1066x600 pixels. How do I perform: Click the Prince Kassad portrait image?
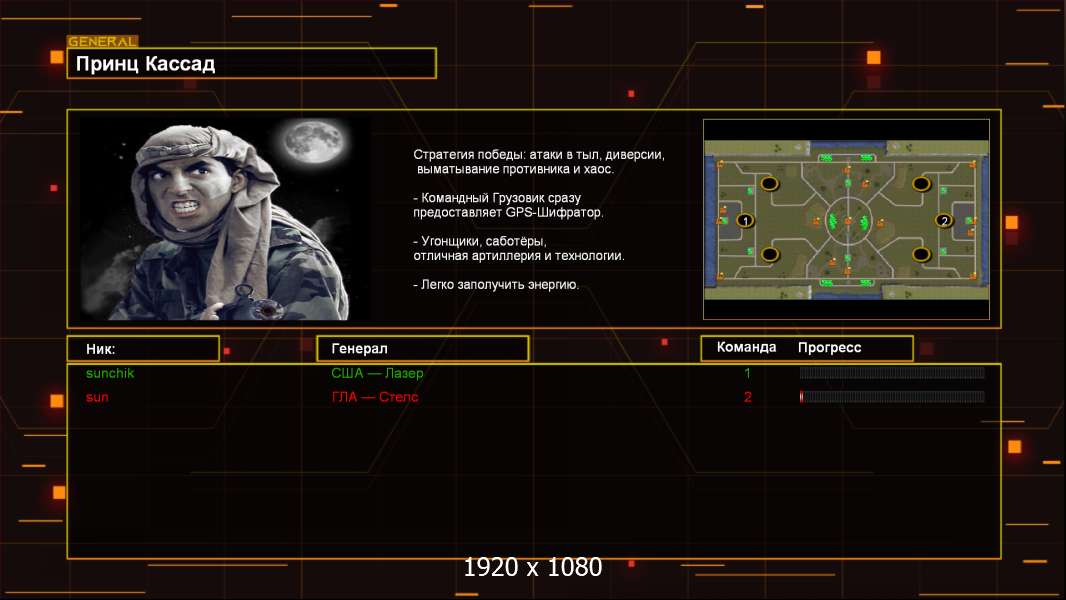tap(225, 218)
